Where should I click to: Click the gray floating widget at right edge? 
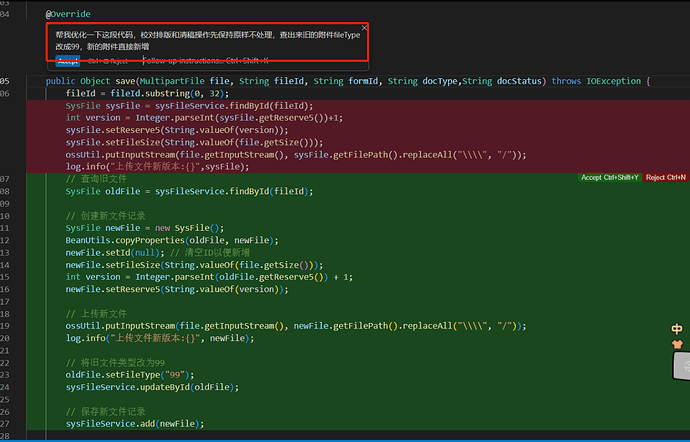coord(682,366)
